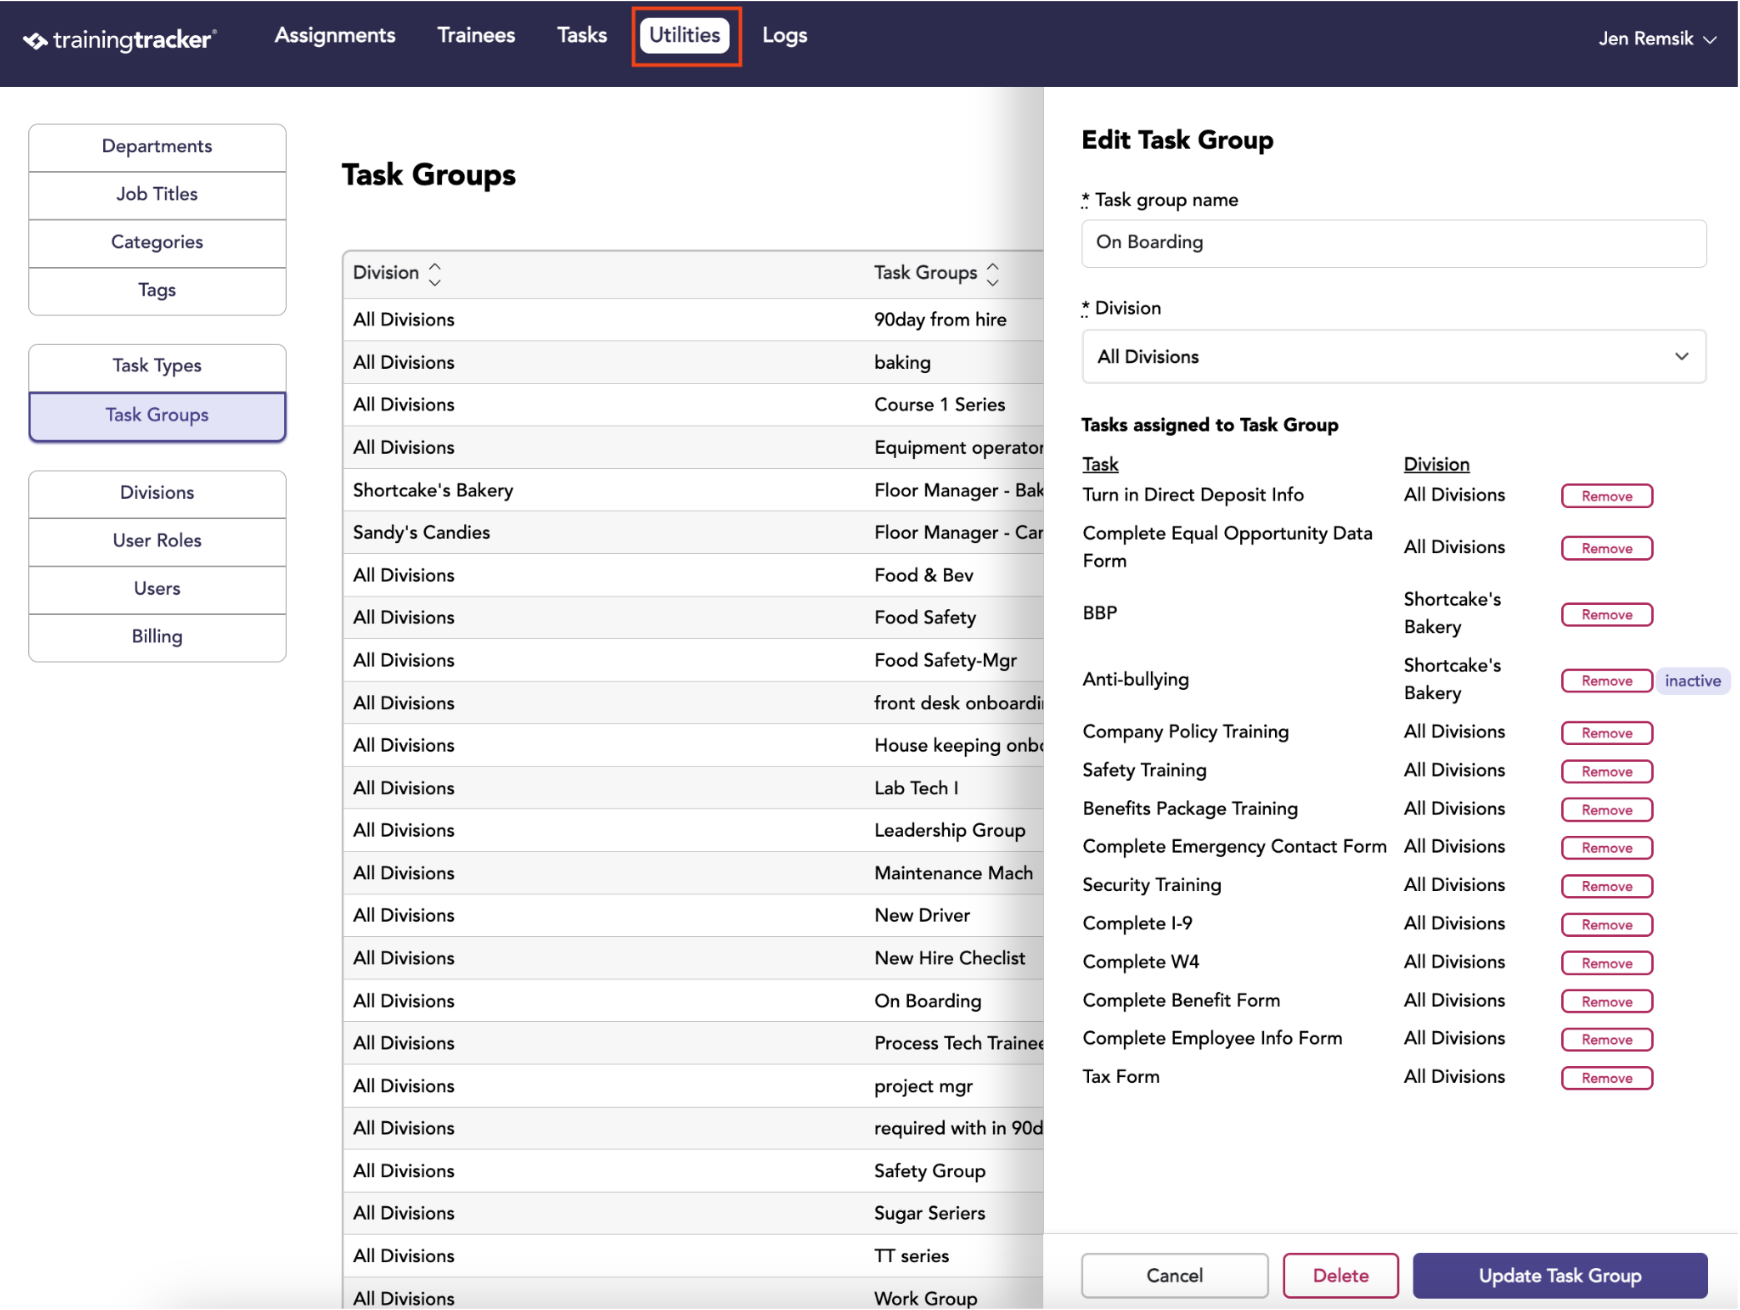Click the Task column header link
This screenshot has width=1740, height=1310.
click(1100, 464)
